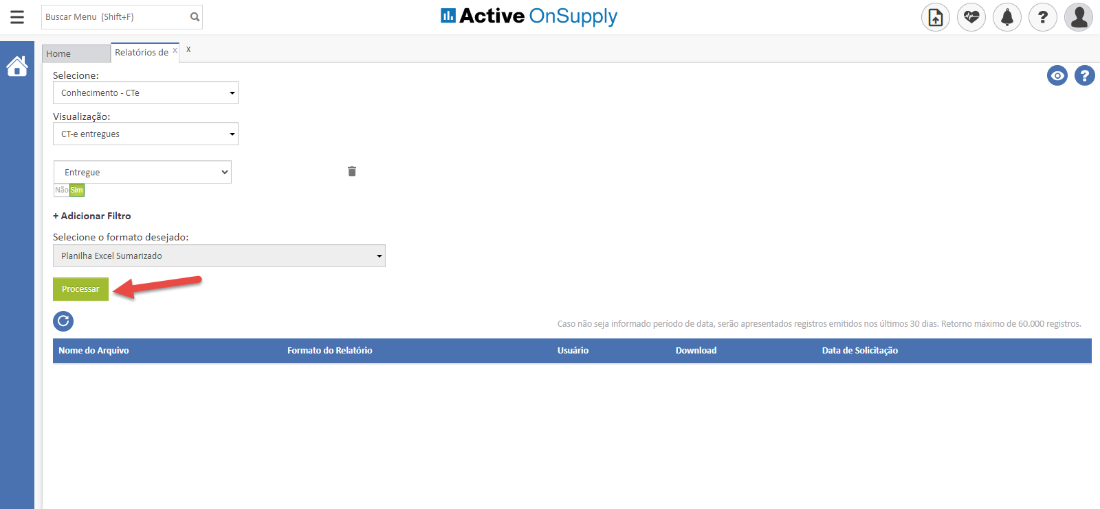Click the search magnifier icon
1100x509 pixels.
194,17
